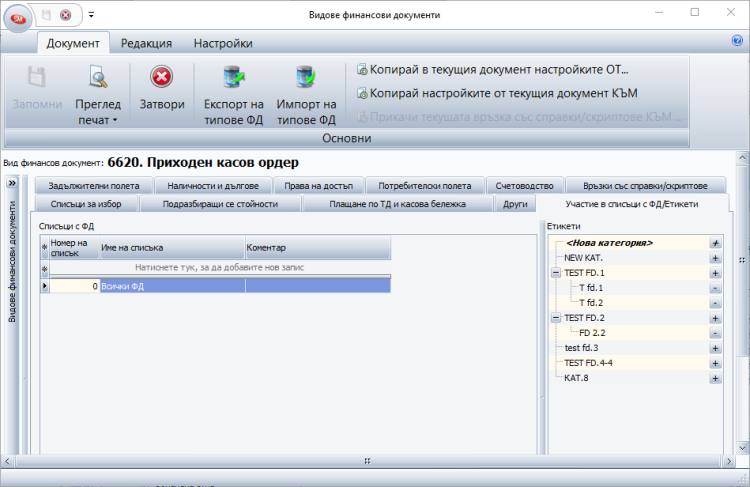Click the vertical scrollbar down arrow
The width and height of the screenshot is (750, 487).
pyautogui.click(x=742, y=448)
